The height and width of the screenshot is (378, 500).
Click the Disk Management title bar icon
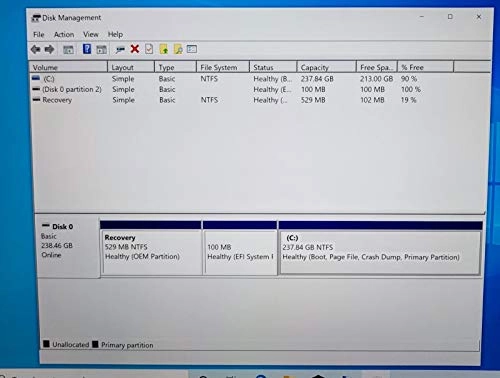click(36, 18)
